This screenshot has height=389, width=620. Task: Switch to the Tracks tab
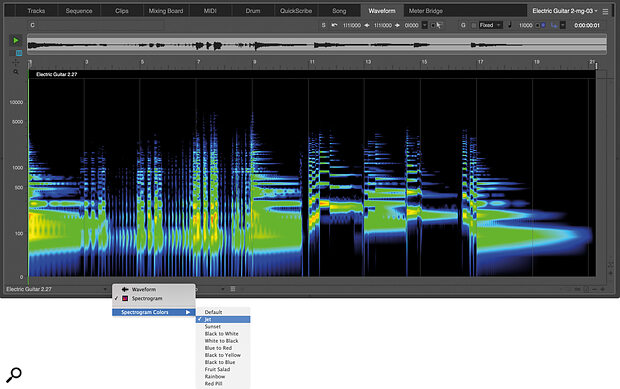[x=36, y=11]
